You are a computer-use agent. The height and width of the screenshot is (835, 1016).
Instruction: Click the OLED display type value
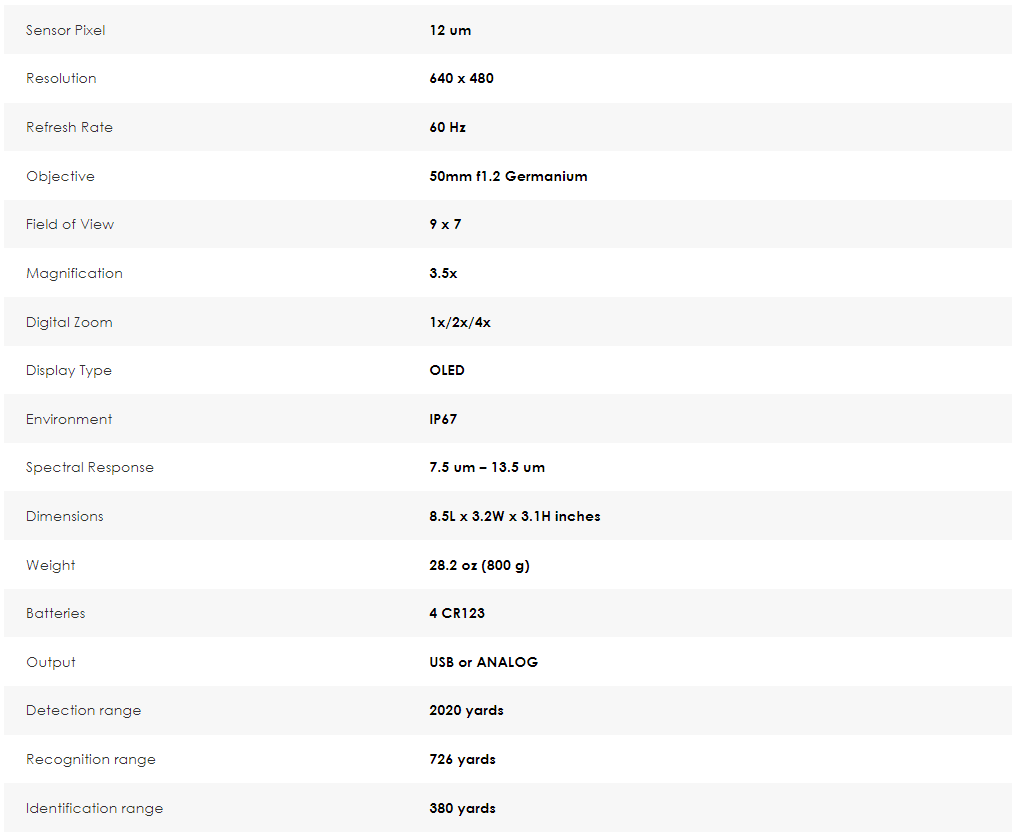click(x=447, y=371)
